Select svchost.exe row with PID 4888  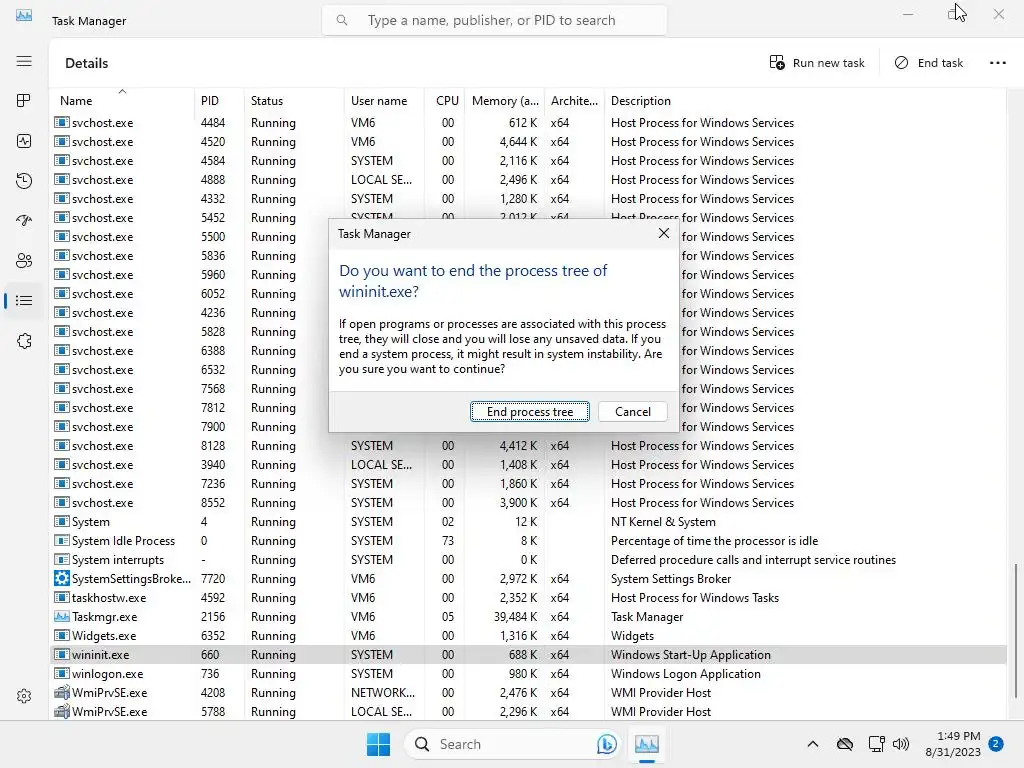pos(528,180)
